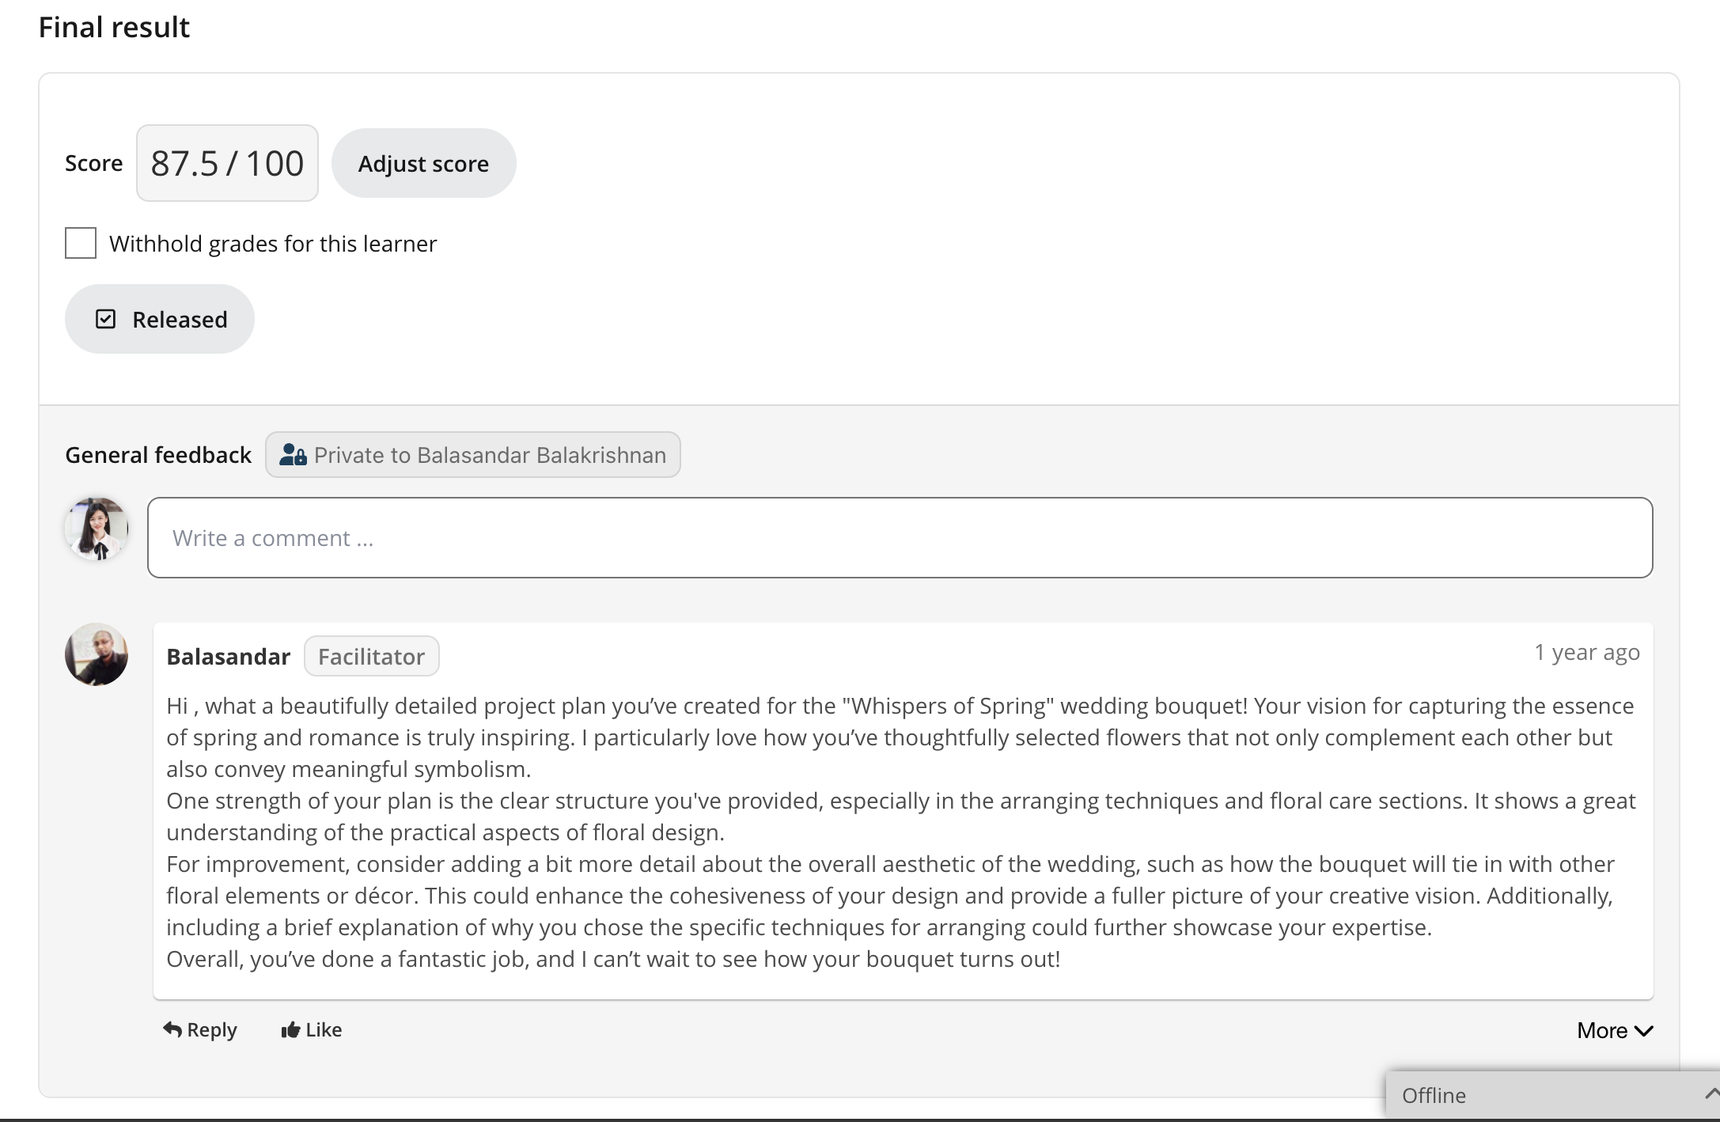1720x1122 pixels.
Task: Click your avatar beside the comment box
Action: coord(96,529)
